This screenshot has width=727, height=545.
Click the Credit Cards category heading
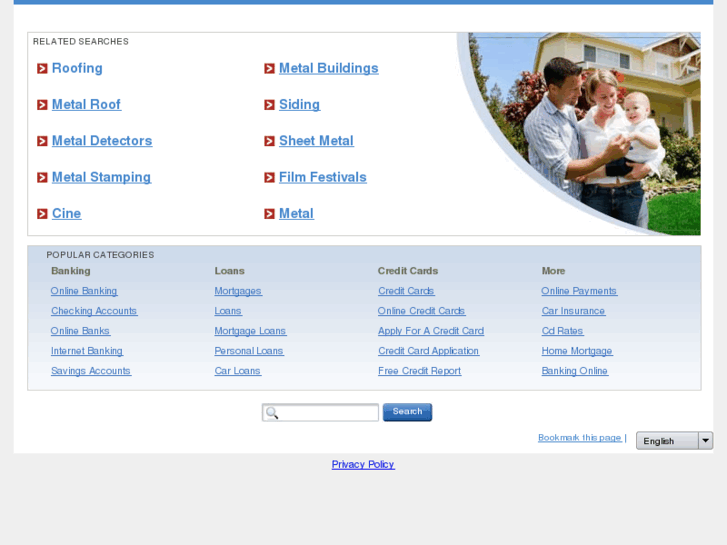[x=408, y=271]
